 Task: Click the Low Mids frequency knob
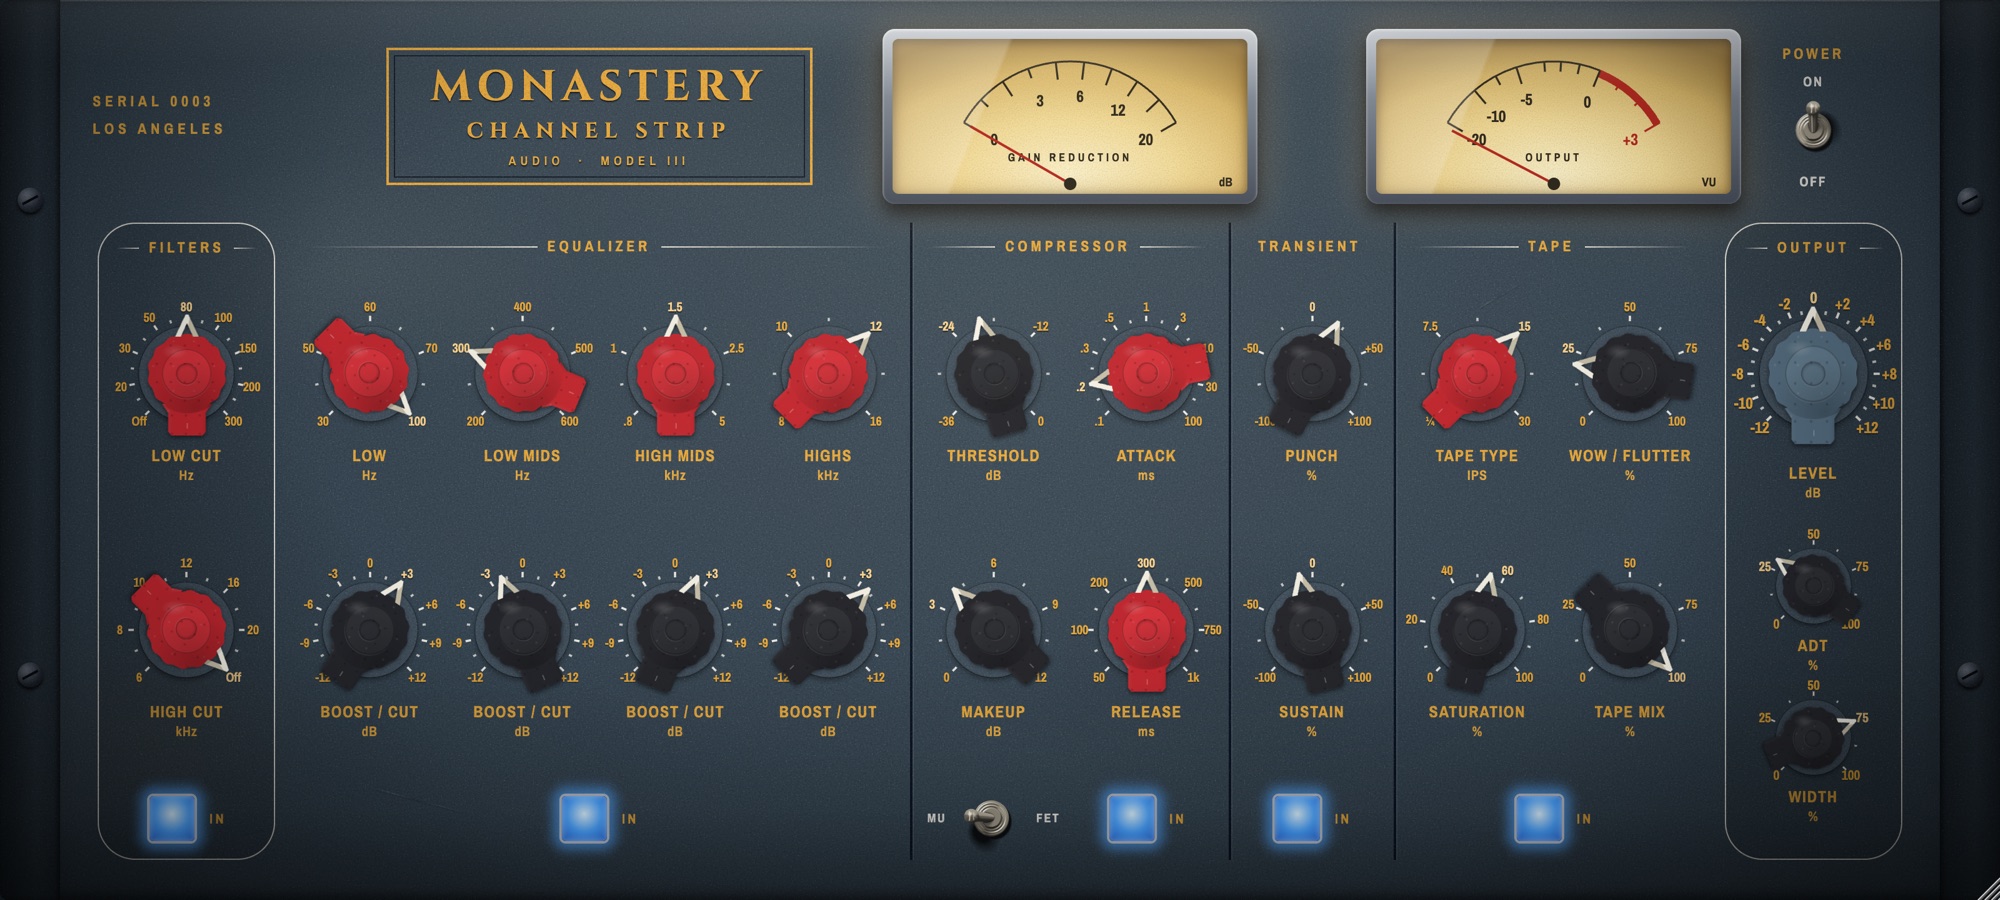[x=522, y=374]
